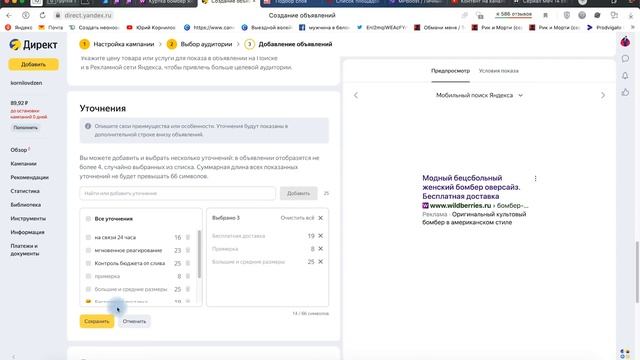Click Очистить всё in the selected panel
The width and height of the screenshot is (640, 360).
tap(302, 218)
